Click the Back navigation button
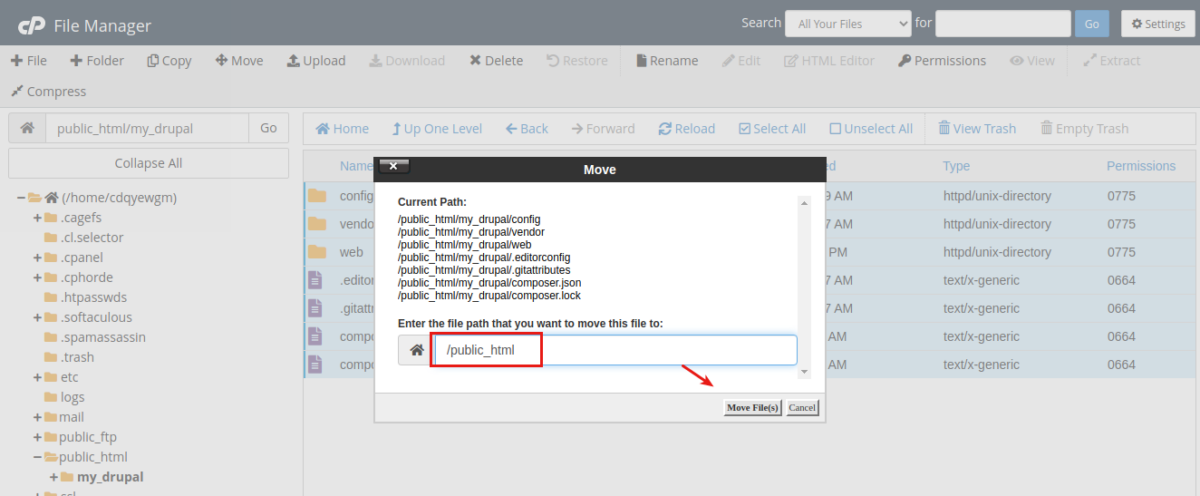Screen dimensions: 1200x496 527,128
